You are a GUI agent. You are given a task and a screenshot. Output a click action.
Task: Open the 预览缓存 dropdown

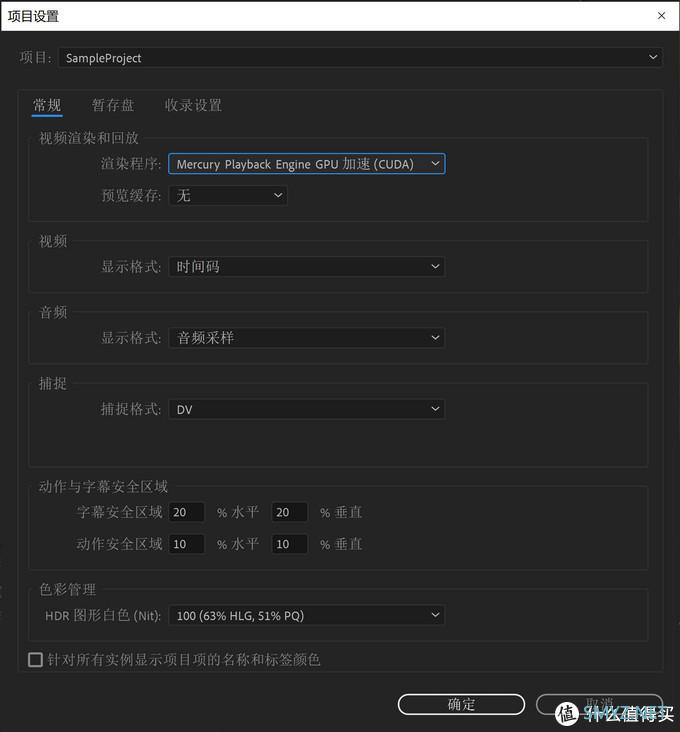[228, 195]
